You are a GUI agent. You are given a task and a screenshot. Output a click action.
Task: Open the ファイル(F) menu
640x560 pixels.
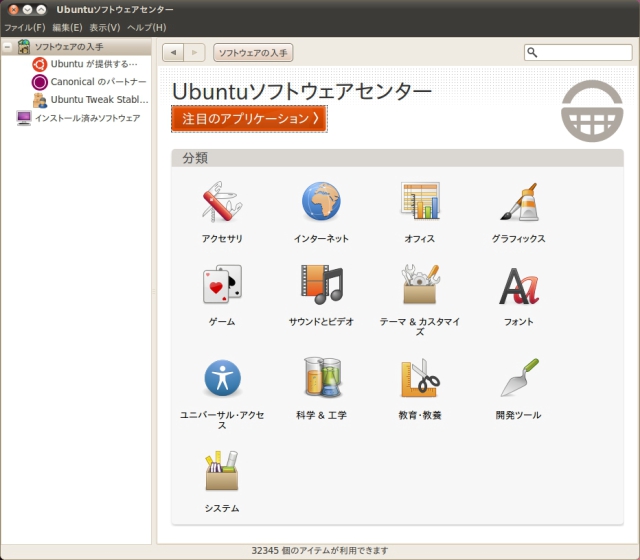pyautogui.click(x=24, y=27)
